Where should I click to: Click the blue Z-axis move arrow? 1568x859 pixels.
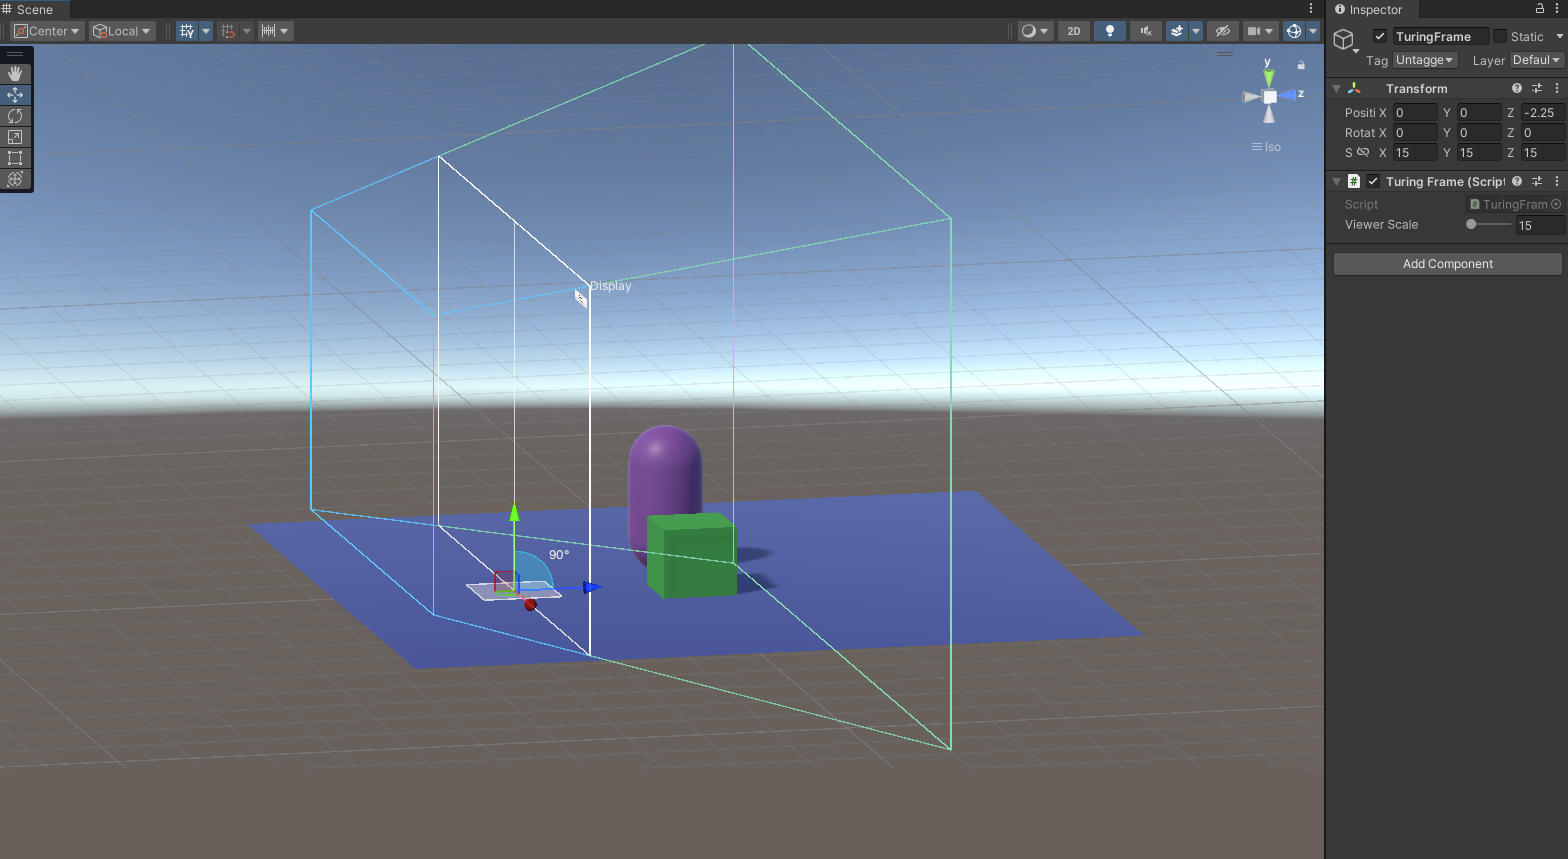(x=592, y=588)
